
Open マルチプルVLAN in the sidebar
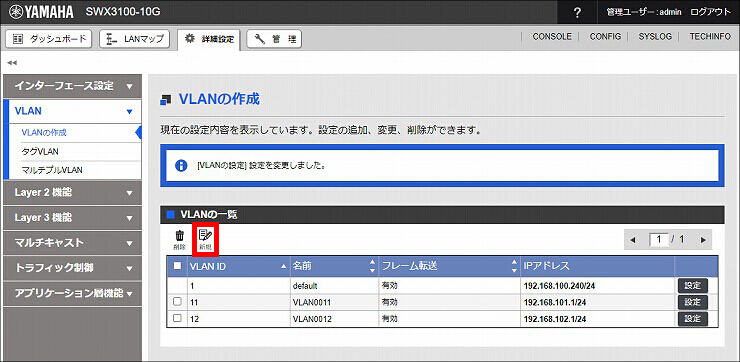52,169
